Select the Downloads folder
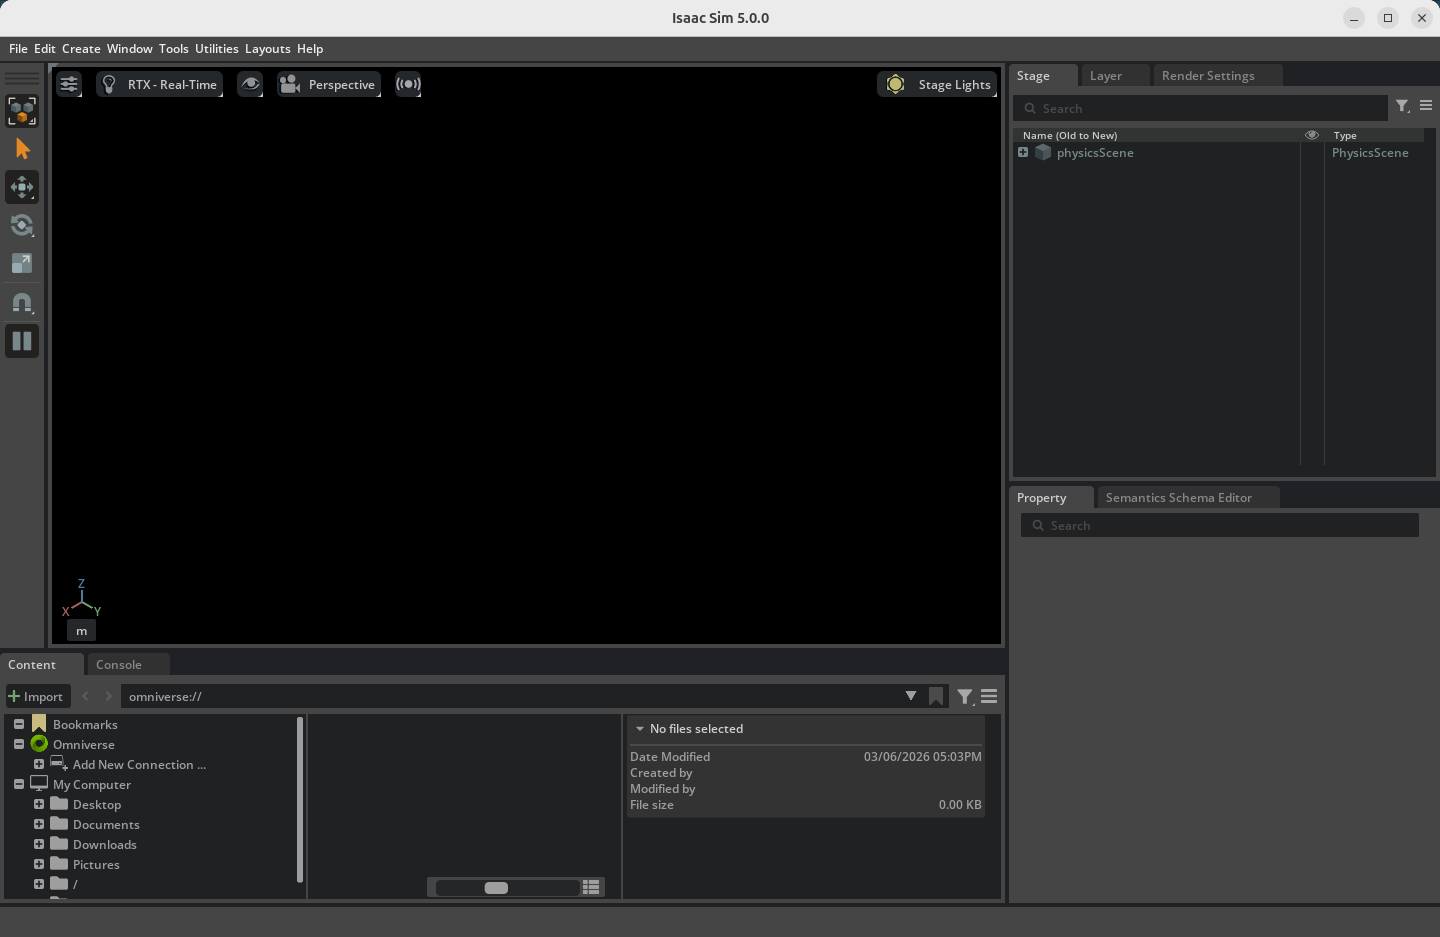The image size is (1440, 937). tap(105, 845)
